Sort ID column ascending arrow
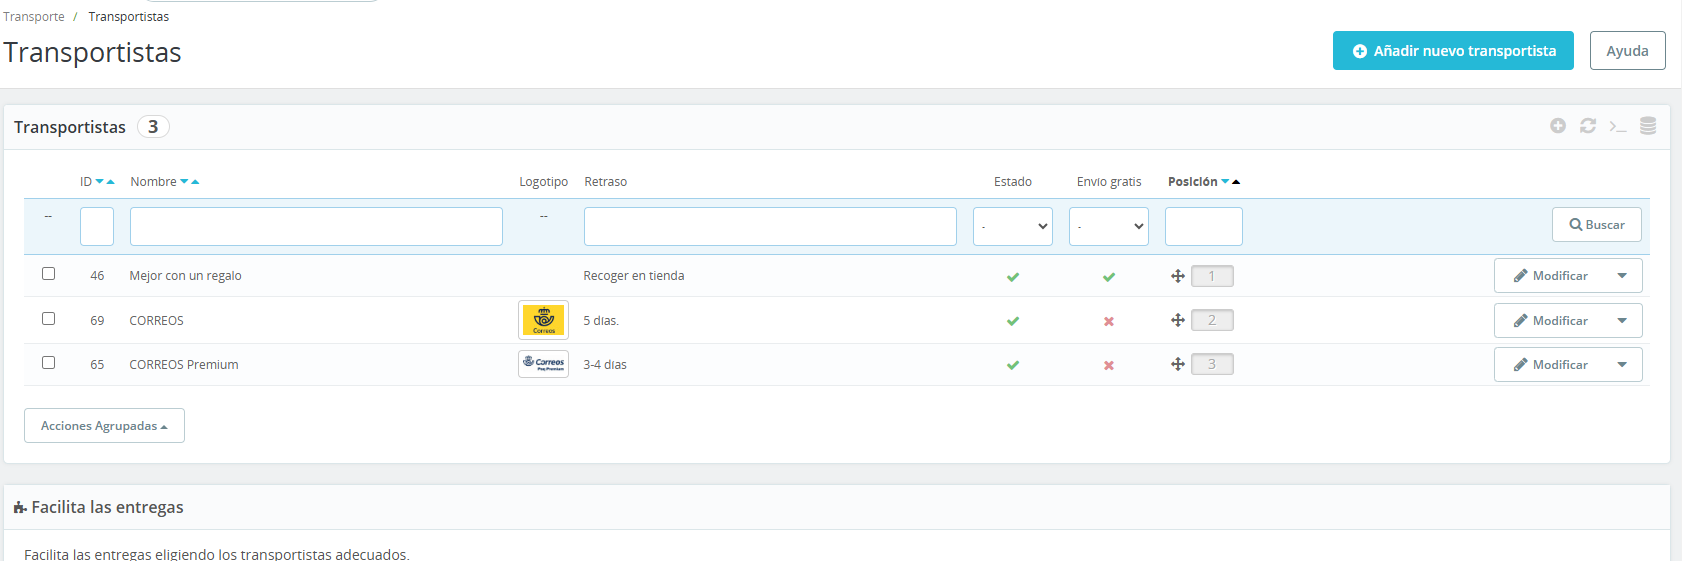The image size is (1682, 561). tap(110, 182)
